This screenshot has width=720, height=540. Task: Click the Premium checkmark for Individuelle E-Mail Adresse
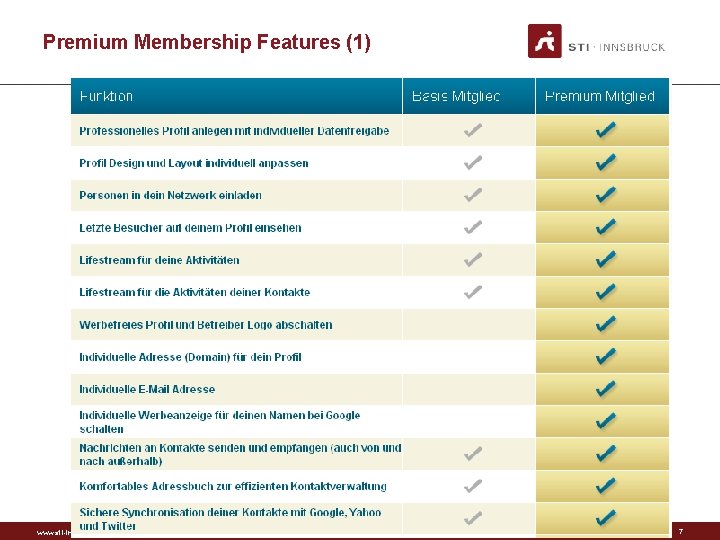(606, 389)
